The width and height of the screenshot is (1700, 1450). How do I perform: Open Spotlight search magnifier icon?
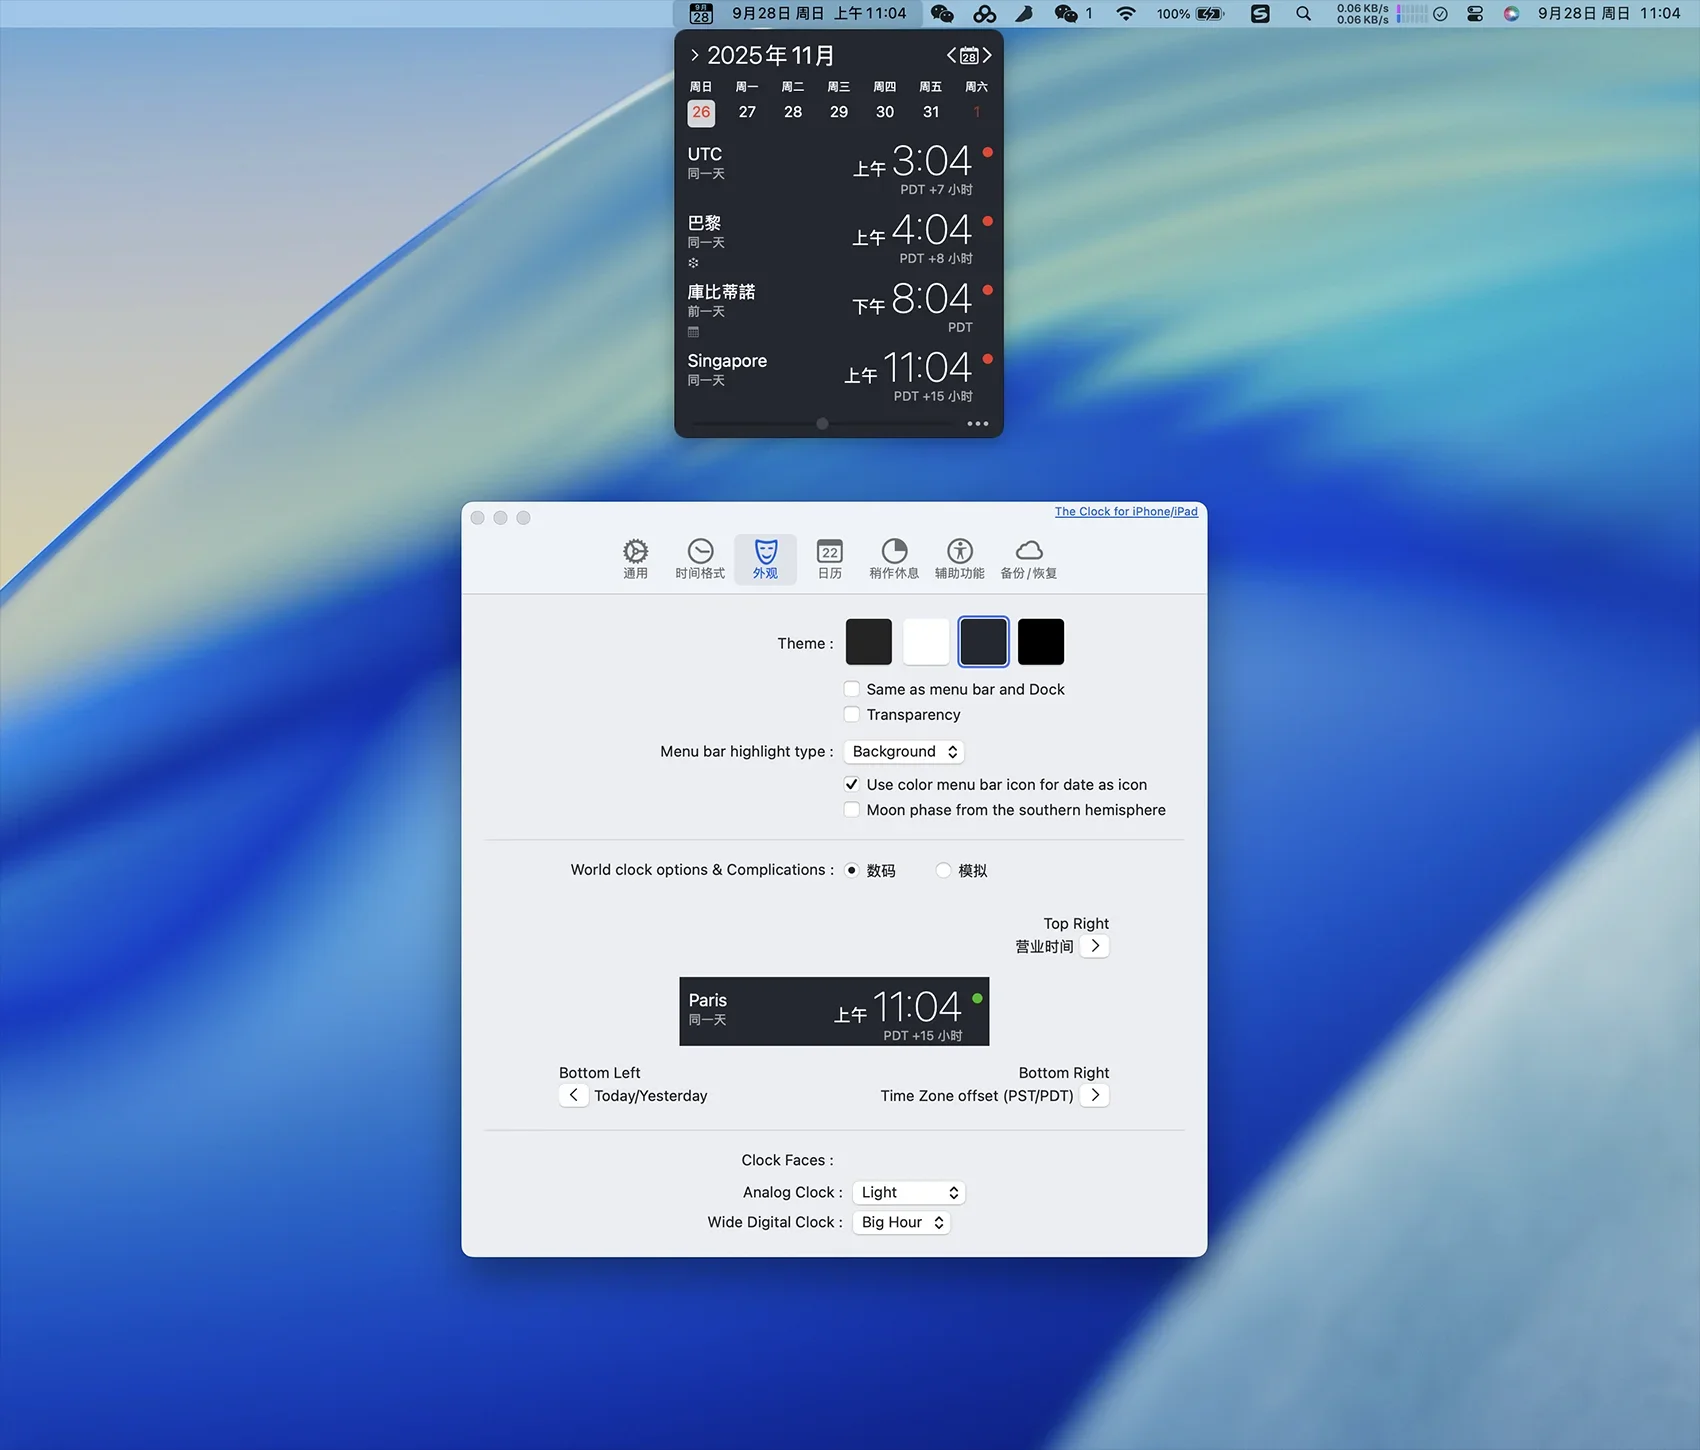(1303, 13)
